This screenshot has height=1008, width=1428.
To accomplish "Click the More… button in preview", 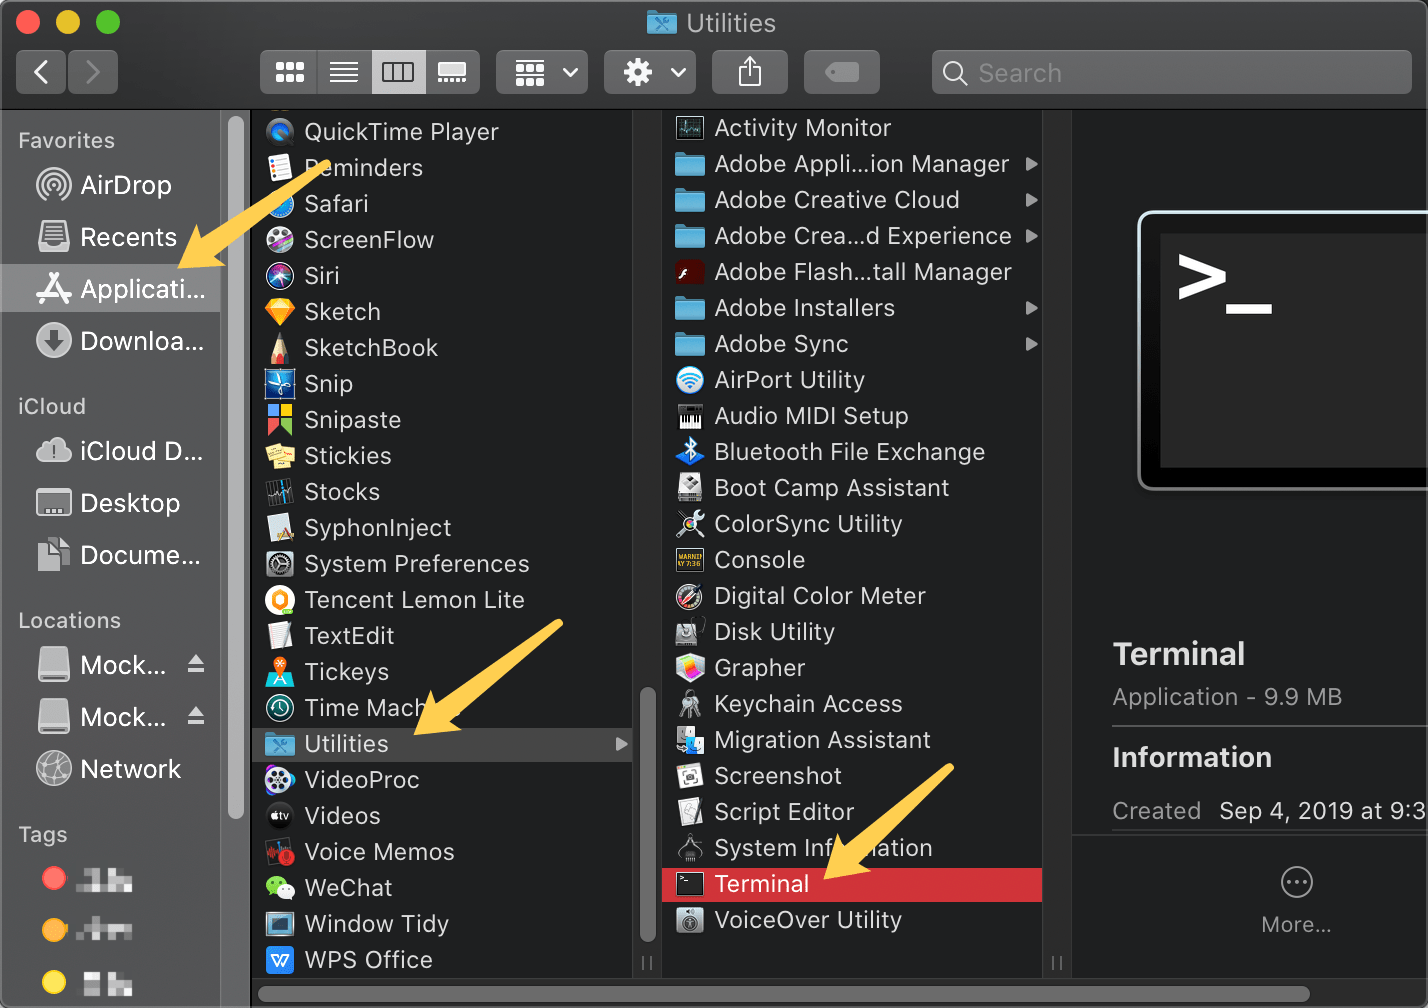I will pyautogui.click(x=1296, y=900).
